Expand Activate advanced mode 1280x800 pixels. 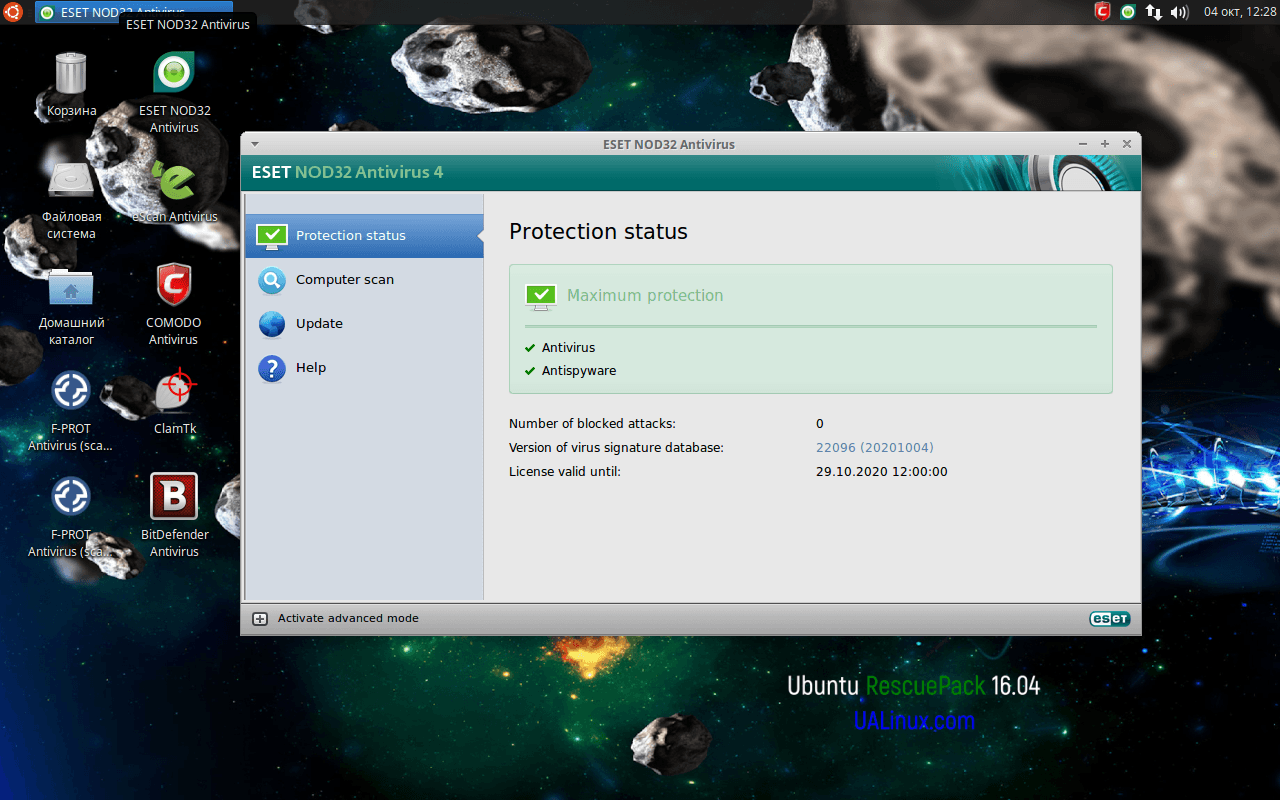336,618
